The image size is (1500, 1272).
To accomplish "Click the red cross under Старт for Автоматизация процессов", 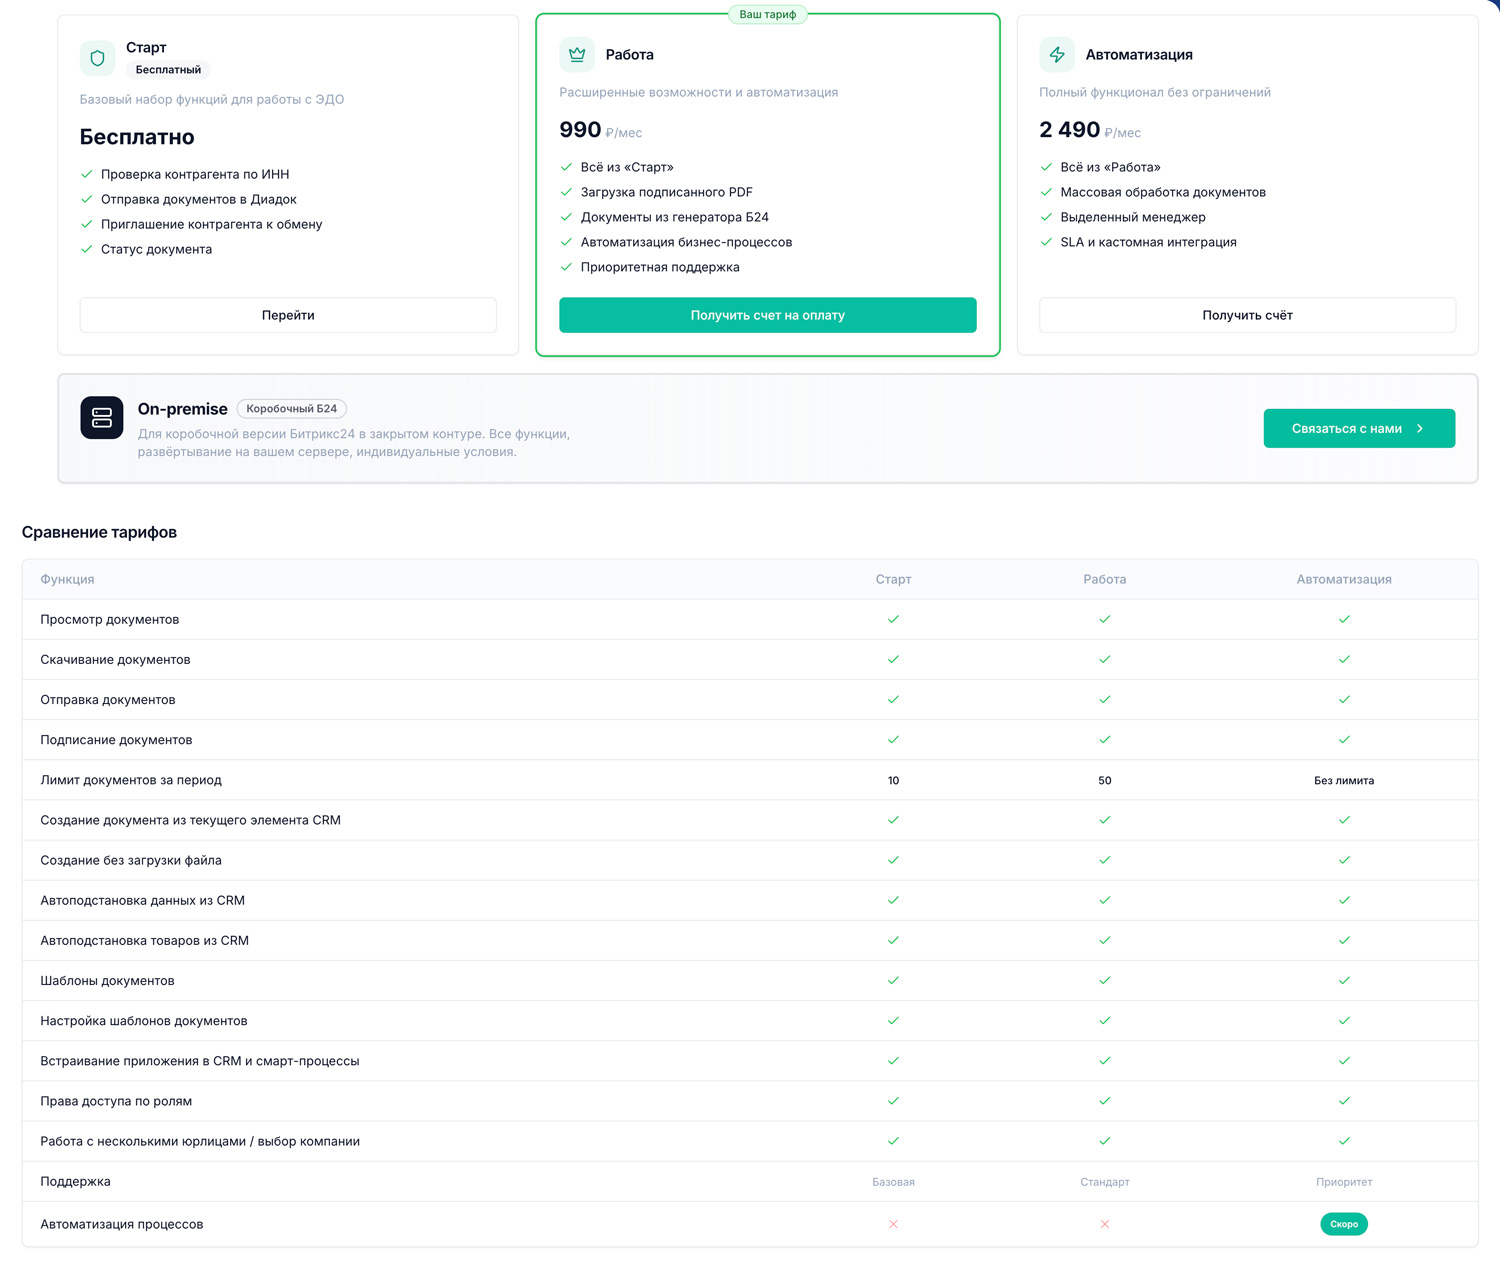I will pos(893,1224).
